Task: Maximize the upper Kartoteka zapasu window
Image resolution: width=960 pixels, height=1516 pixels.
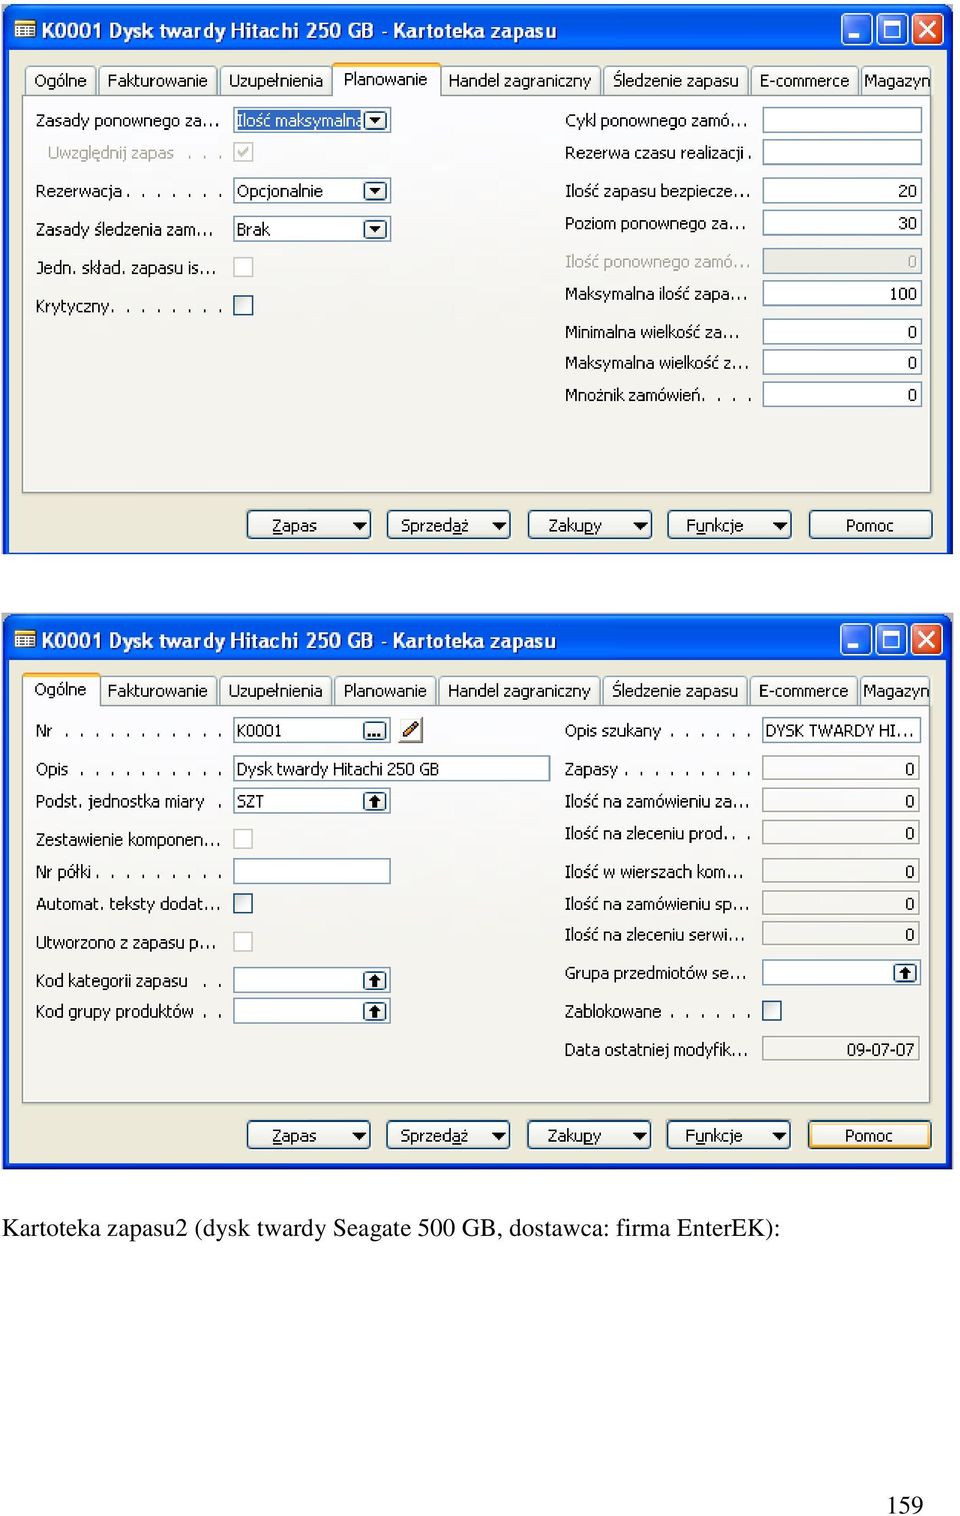Action: (891, 30)
